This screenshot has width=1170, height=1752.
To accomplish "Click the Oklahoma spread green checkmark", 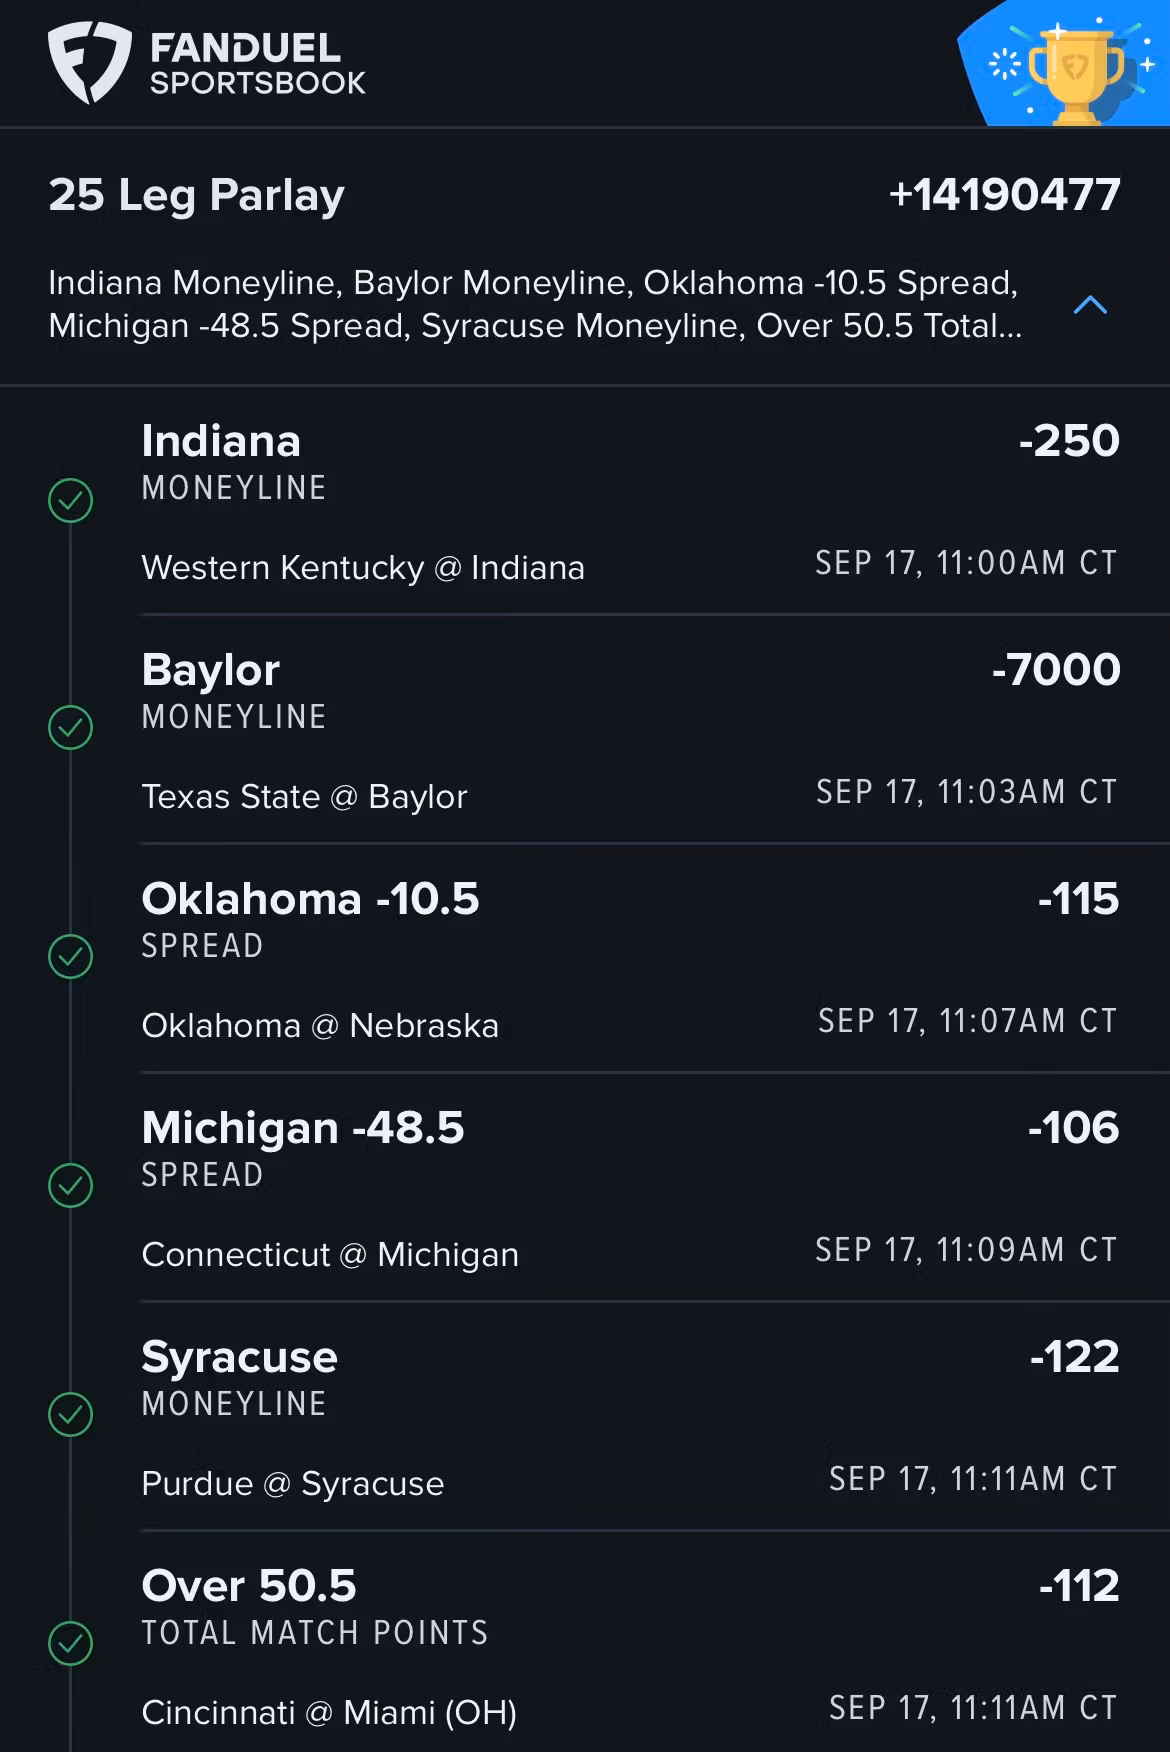I will (x=70, y=957).
